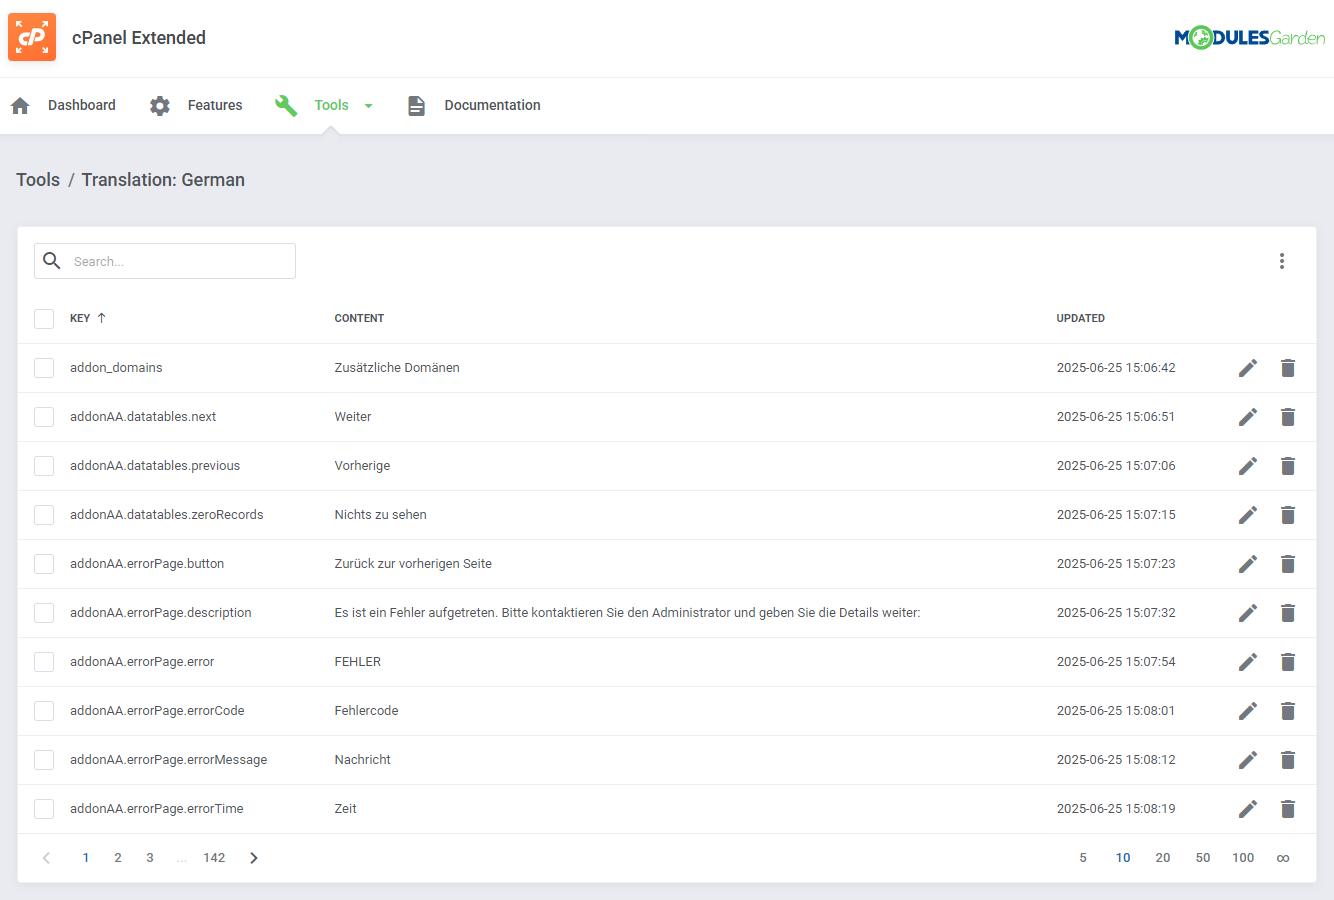This screenshot has width=1334, height=900.
Task: Click the Features gear icon
Action: (x=160, y=105)
